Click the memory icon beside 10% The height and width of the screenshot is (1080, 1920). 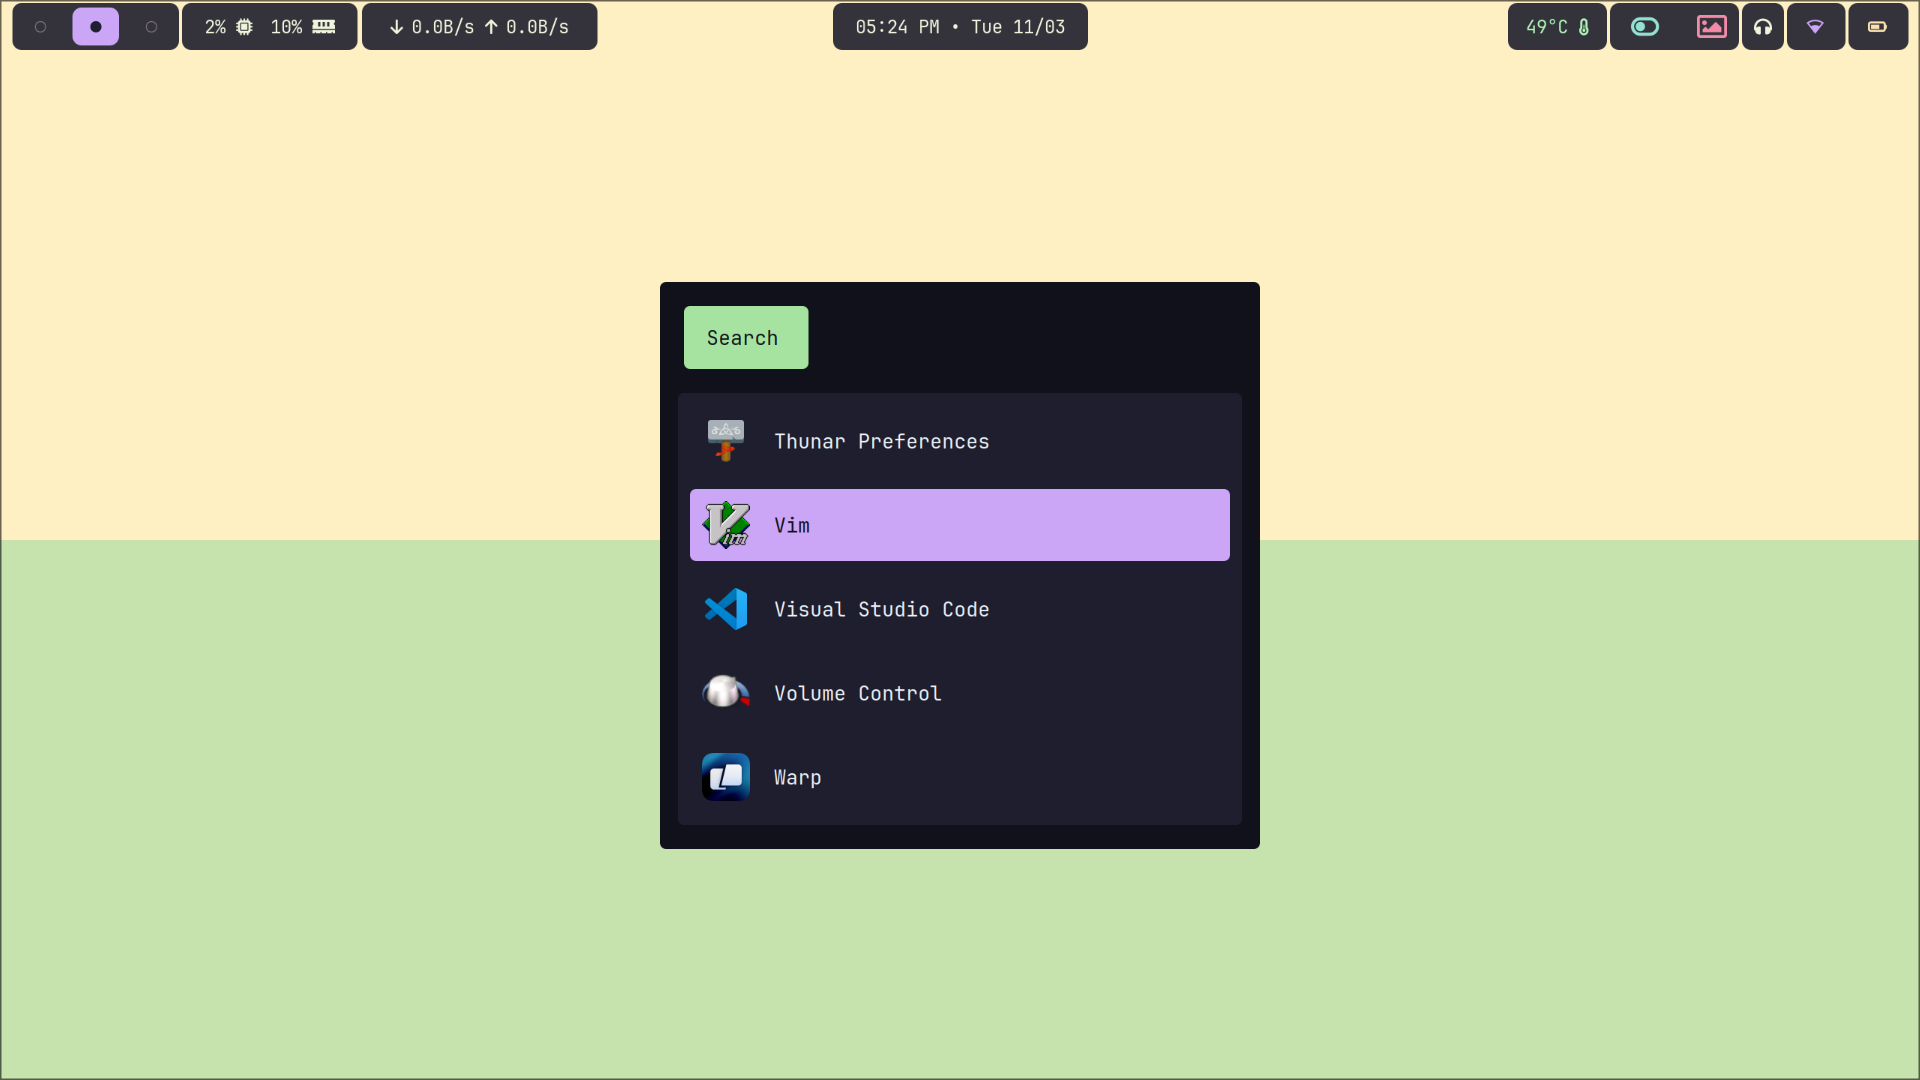coord(324,27)
